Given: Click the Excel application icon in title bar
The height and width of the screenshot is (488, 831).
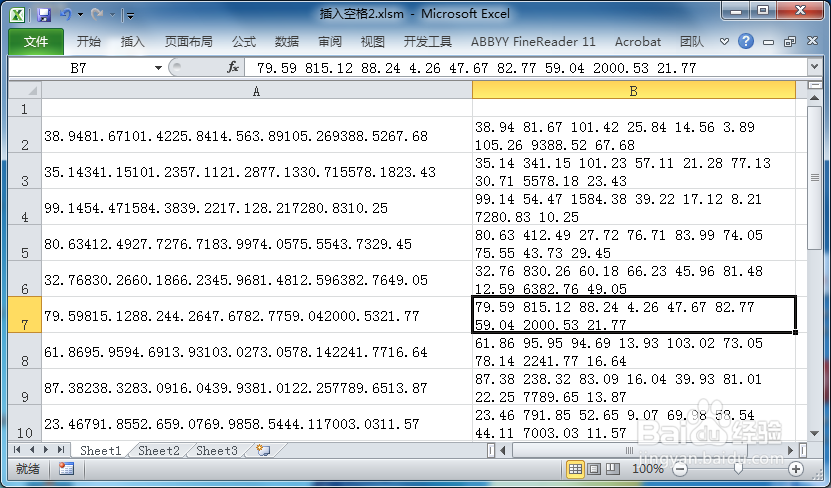Looking at the screenshot, I should (17, 14).
